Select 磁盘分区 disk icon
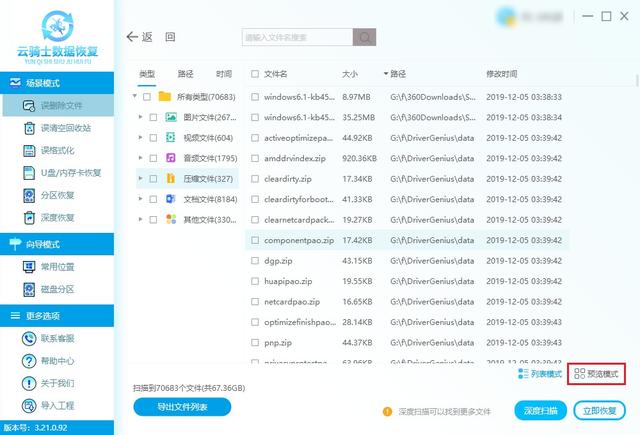The height and width of the screenshot is (435, 640). click(x=29, y=289)
